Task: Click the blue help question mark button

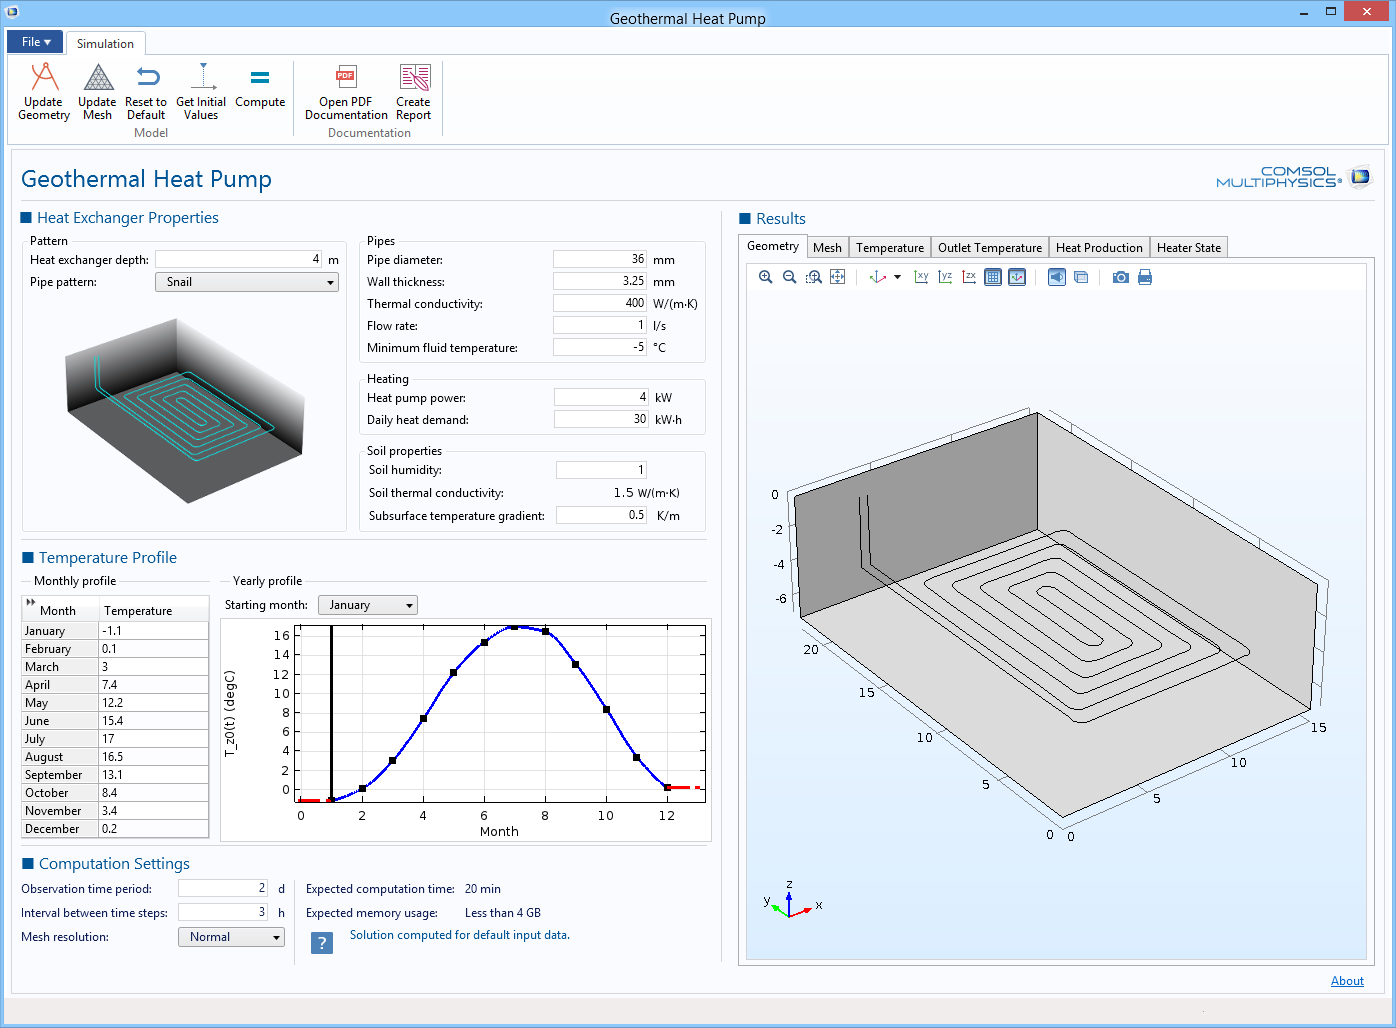Action: click(322, 943)
